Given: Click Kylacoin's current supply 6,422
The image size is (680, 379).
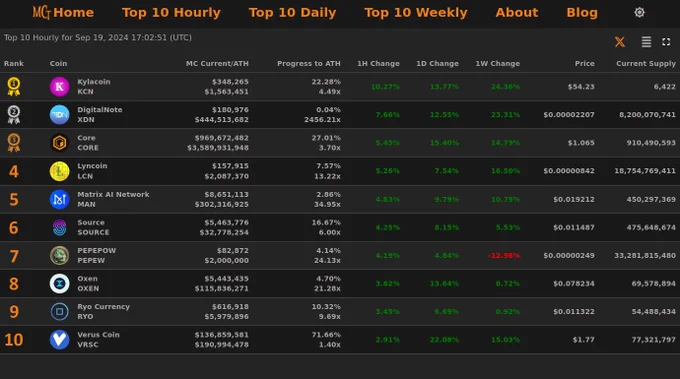Looking at the screenshot, I should tap(664, 87).
